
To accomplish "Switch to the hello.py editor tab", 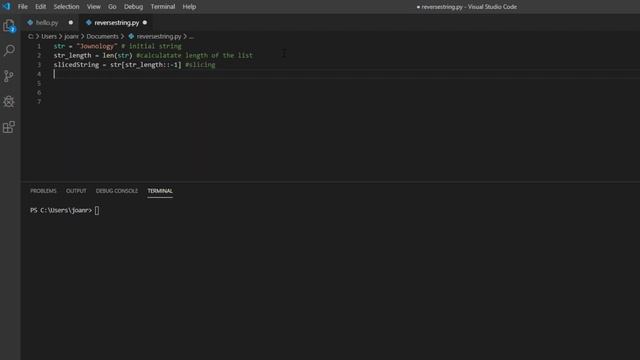I will (x=51, y=22).
